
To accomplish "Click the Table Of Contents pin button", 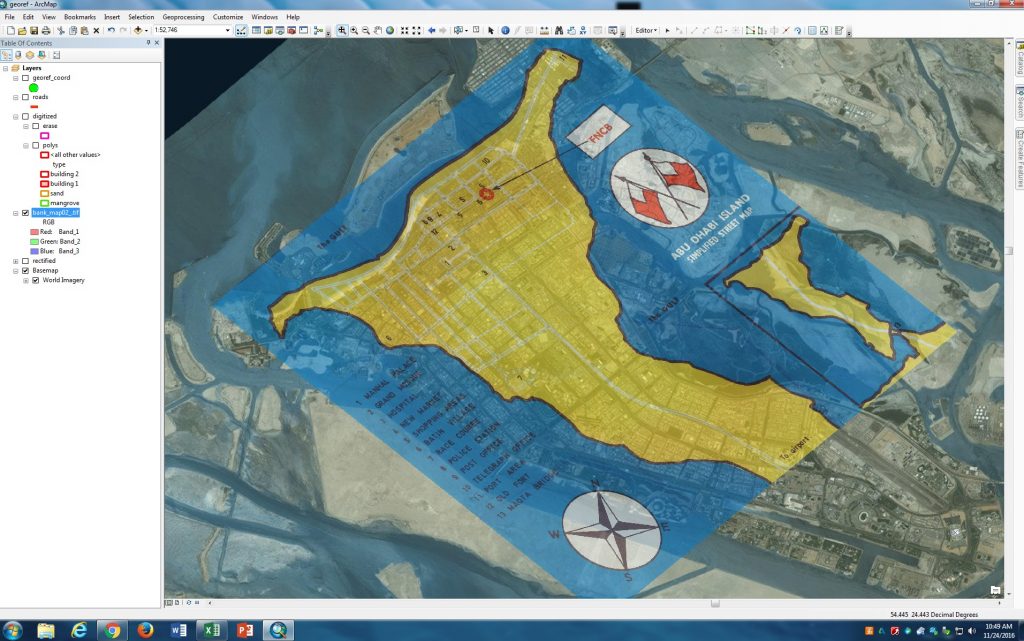I will tap(150, 43).
